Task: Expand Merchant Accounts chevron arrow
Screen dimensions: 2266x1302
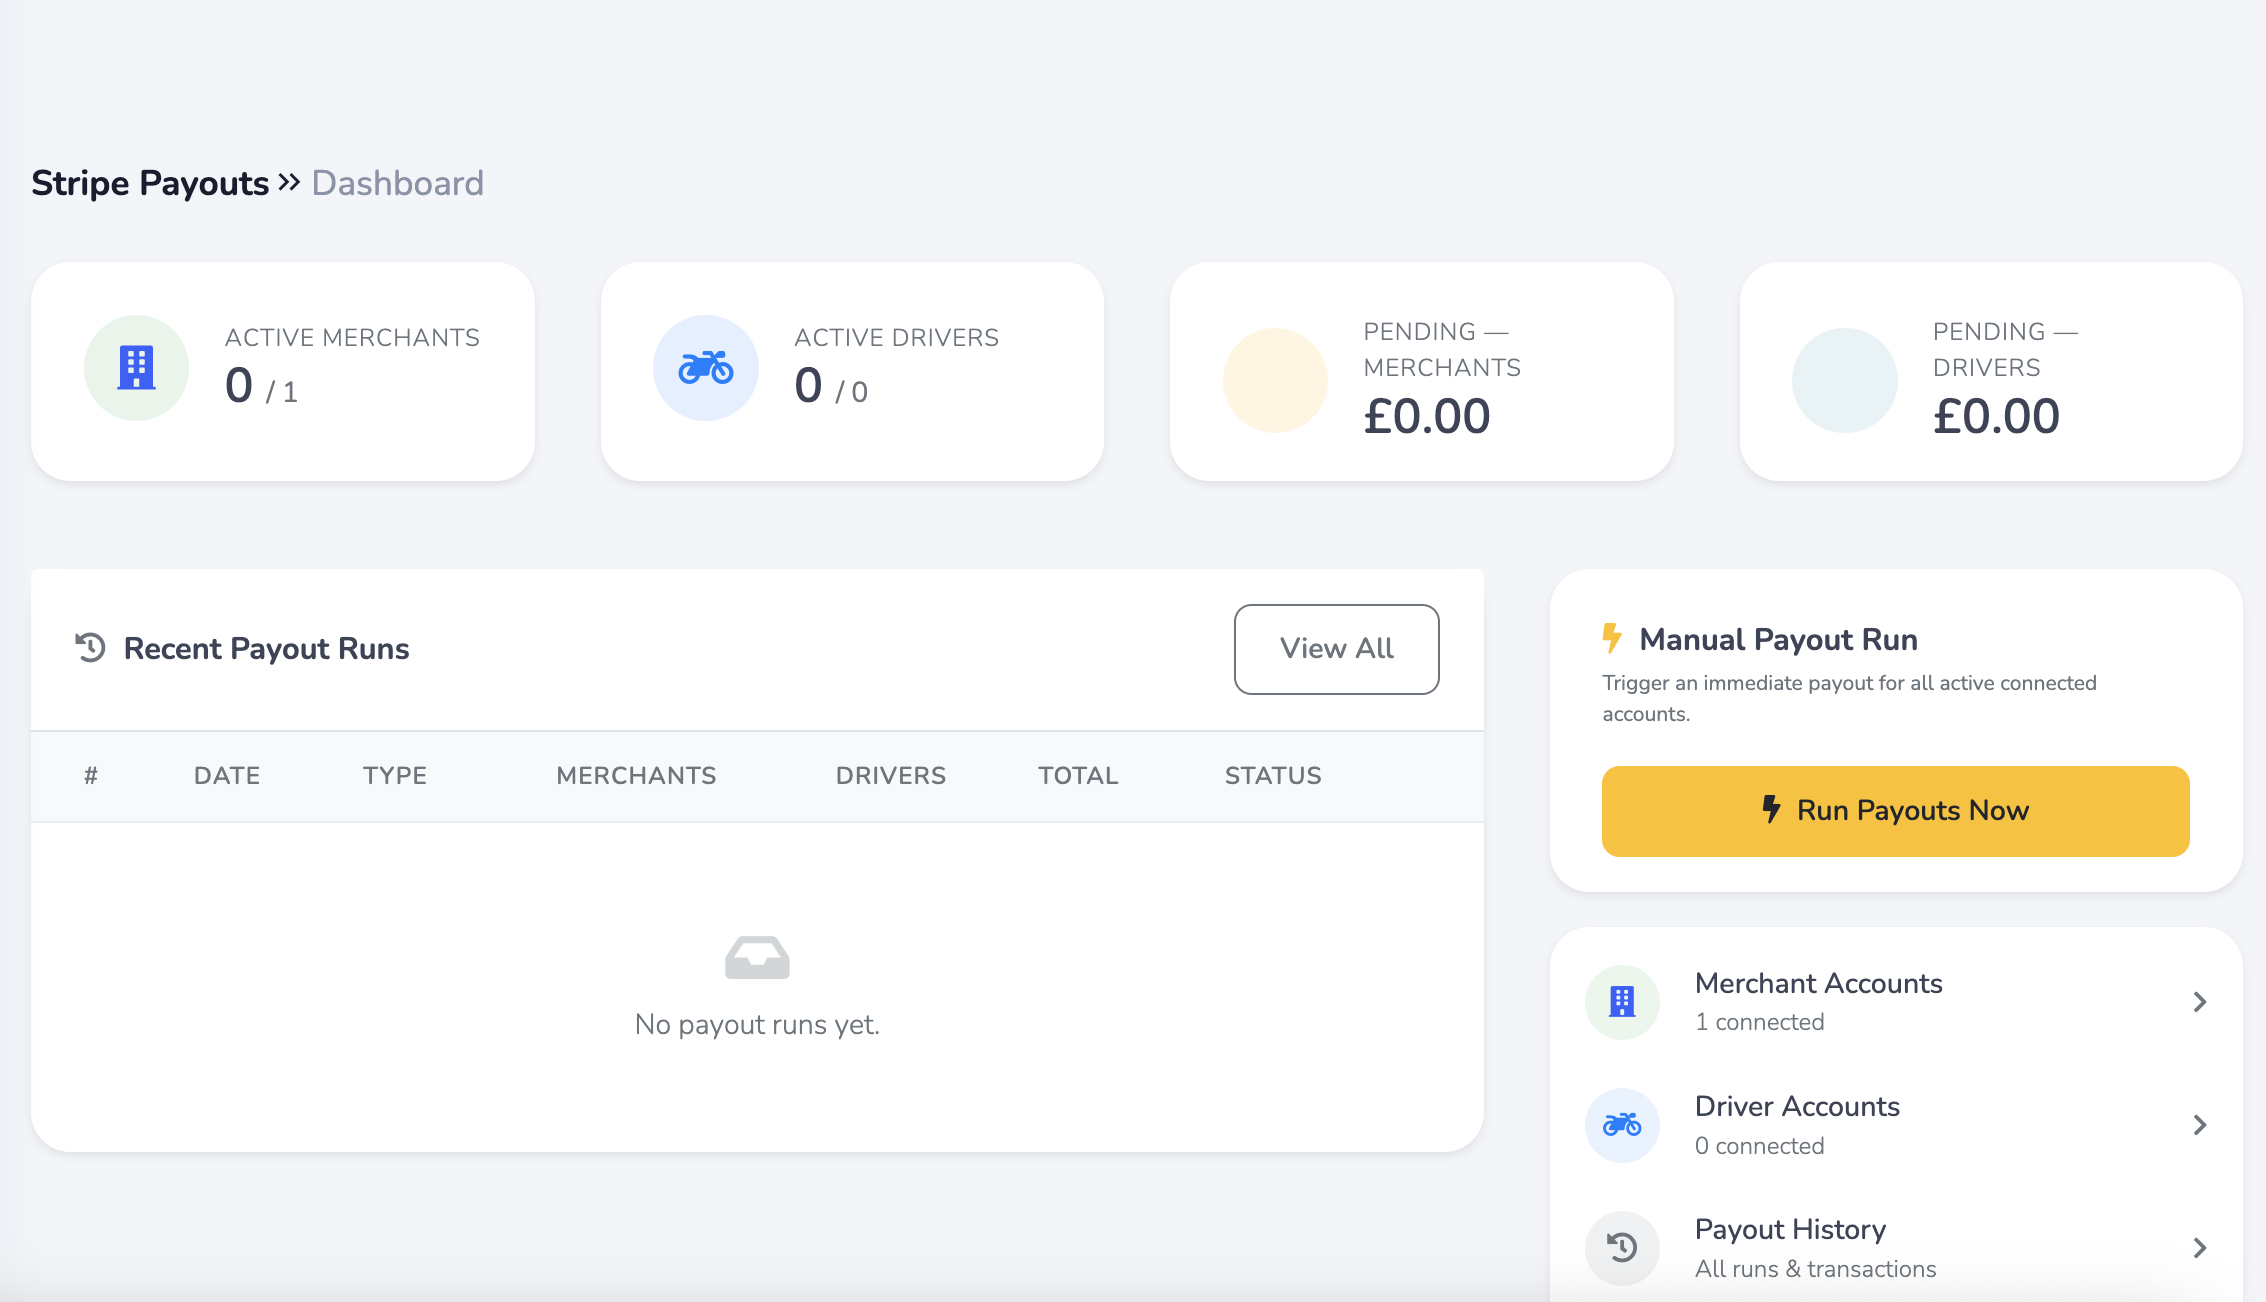Action: (x=2199, y=1002)
